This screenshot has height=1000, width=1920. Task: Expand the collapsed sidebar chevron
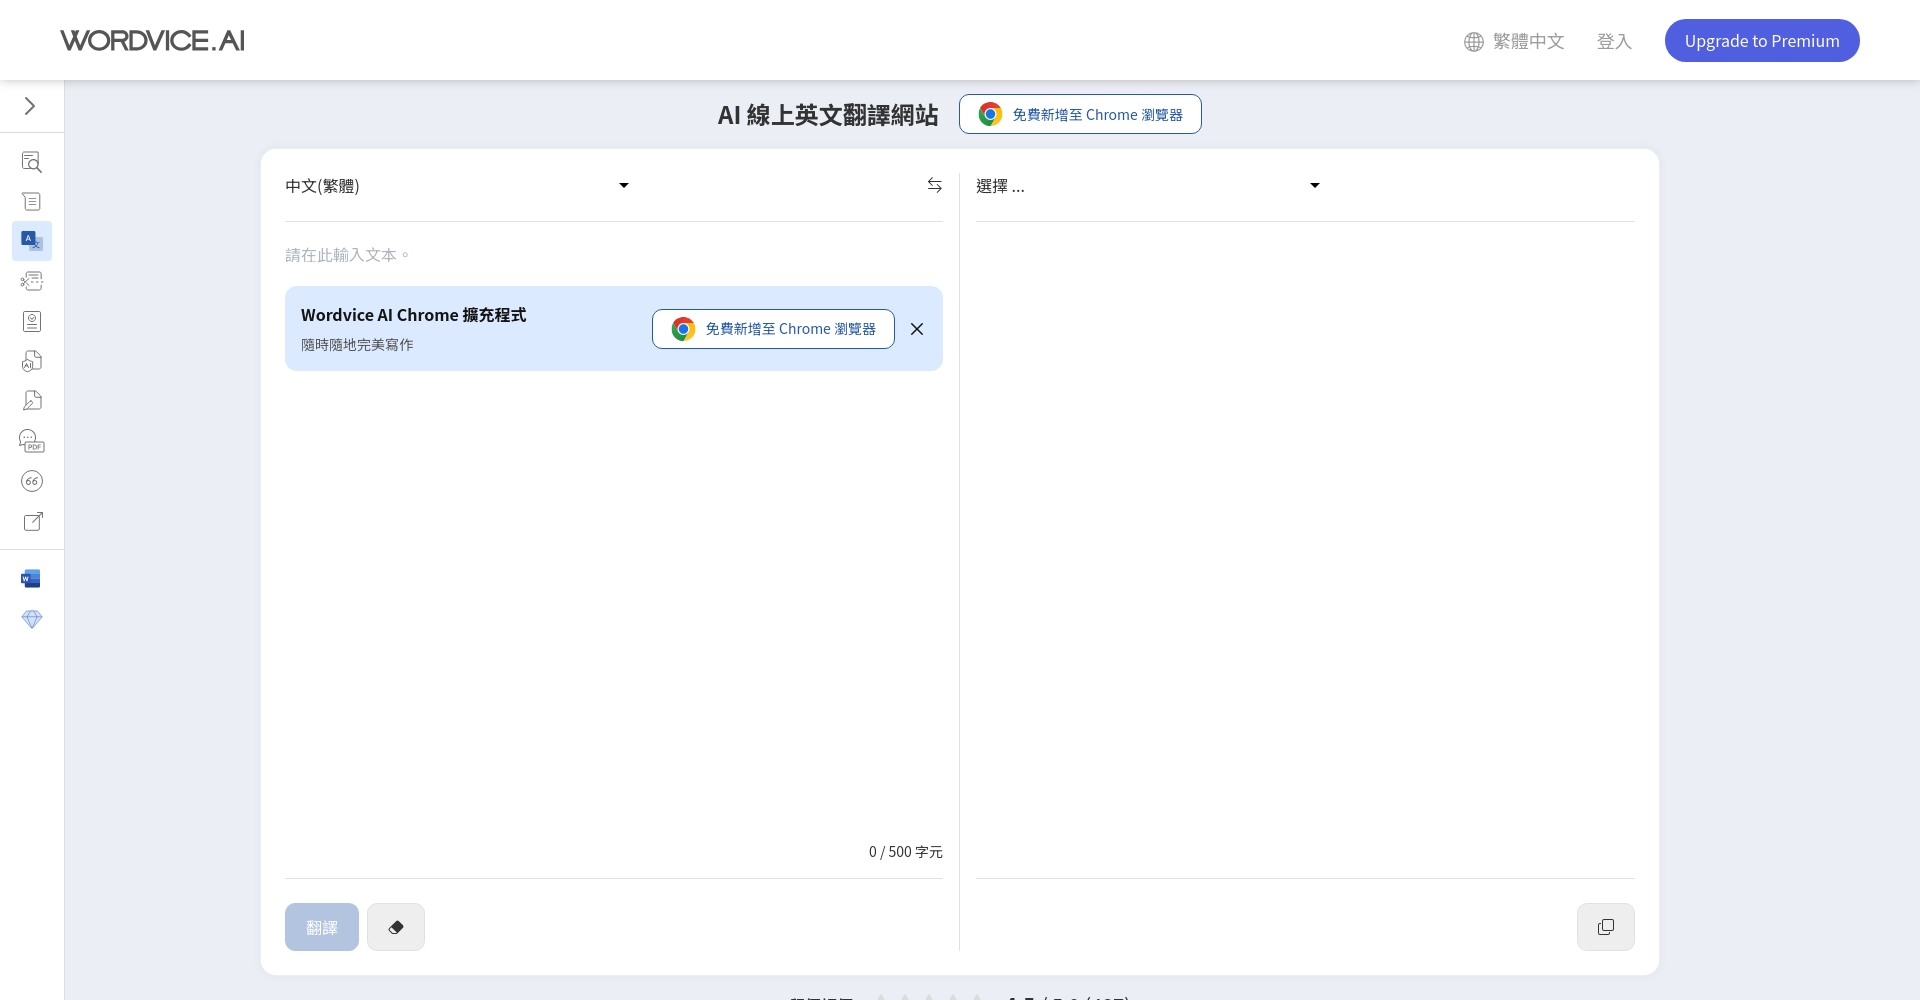(x=29, y=105)
